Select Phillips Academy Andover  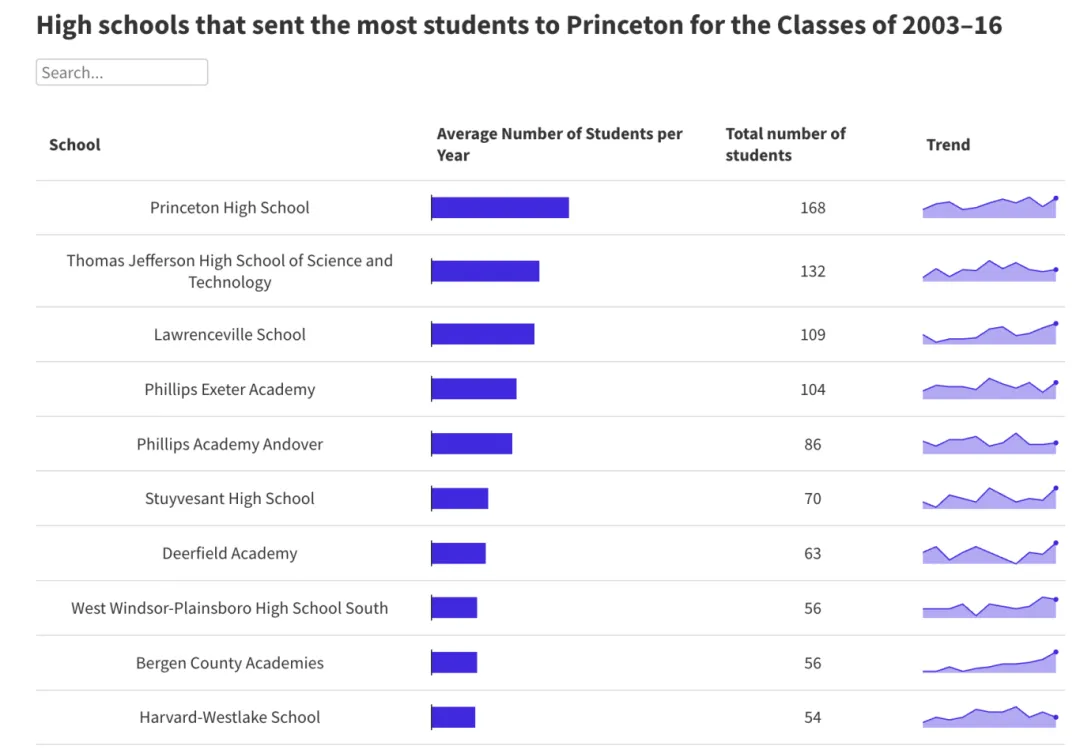pos(230,444)
